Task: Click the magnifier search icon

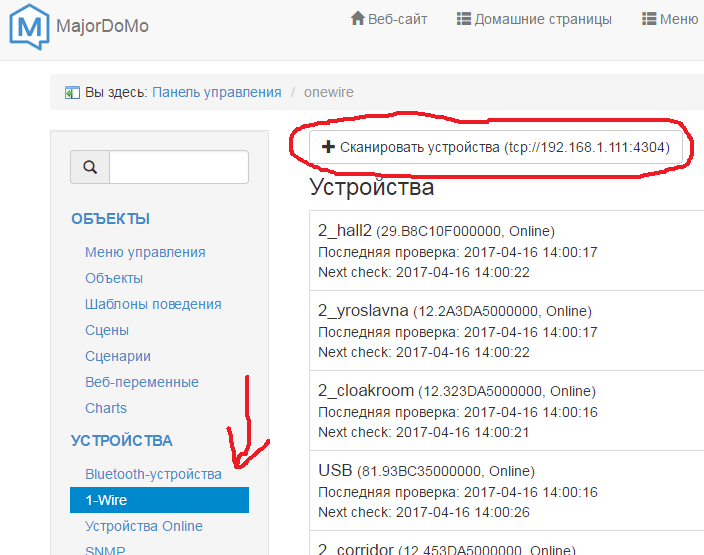Action: (x=90, y=167)
